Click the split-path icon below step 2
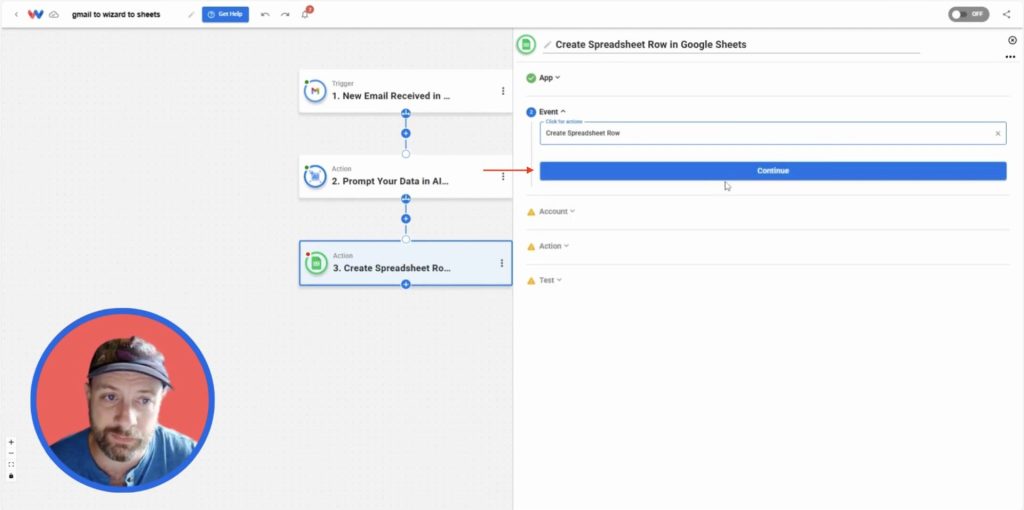Viewport: 1024px width, 510px height. (406, 199)
